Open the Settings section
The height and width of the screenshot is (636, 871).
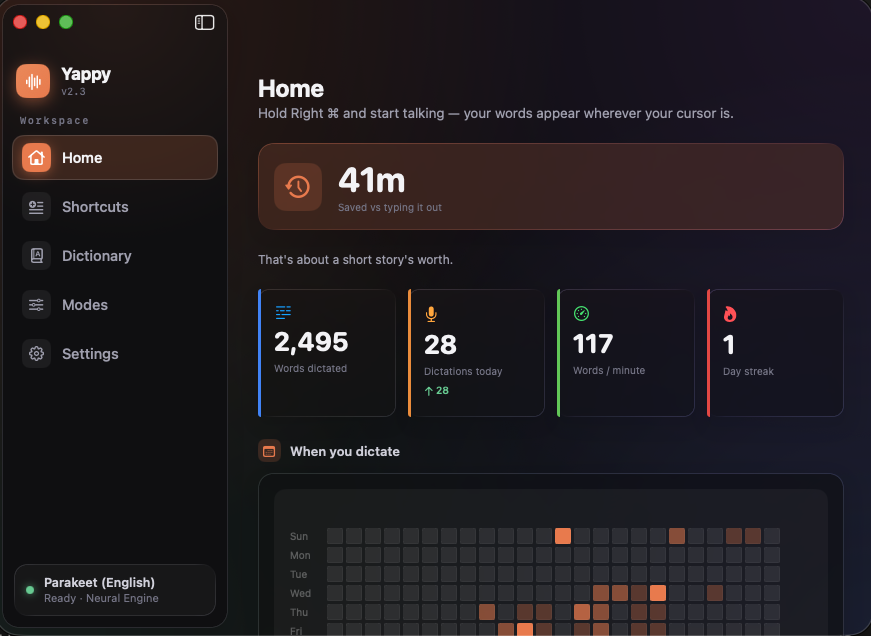point(115,353)
